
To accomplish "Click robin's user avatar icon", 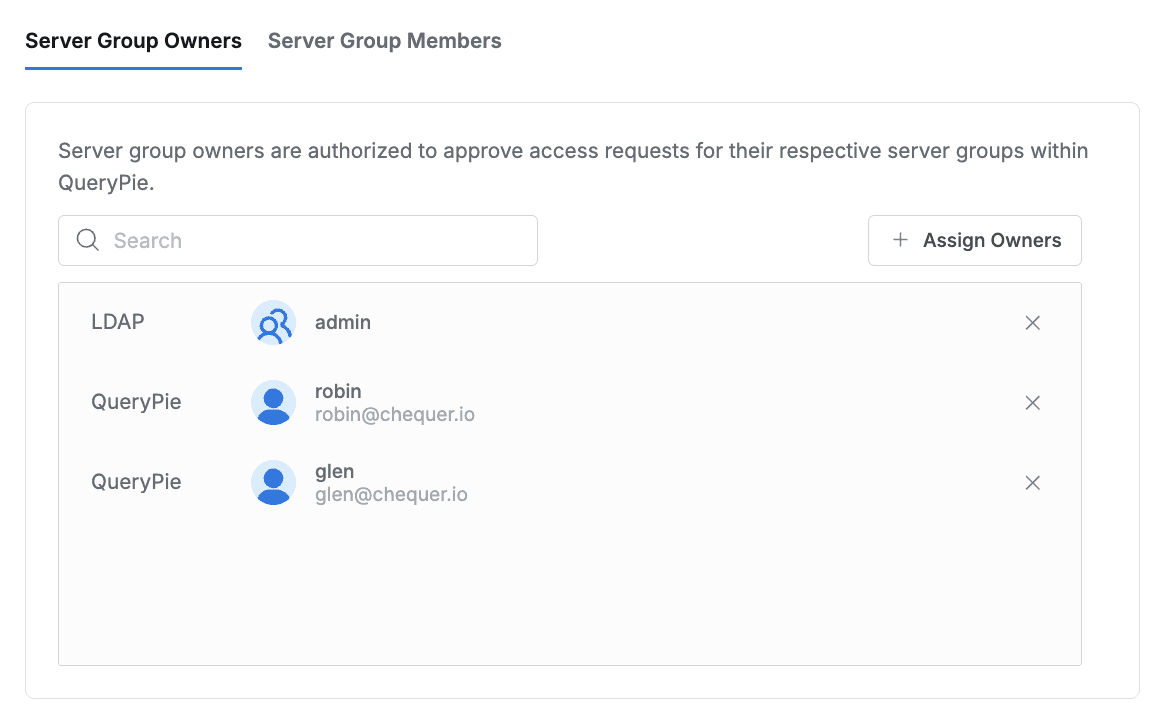I will click(x=273, y=403).
